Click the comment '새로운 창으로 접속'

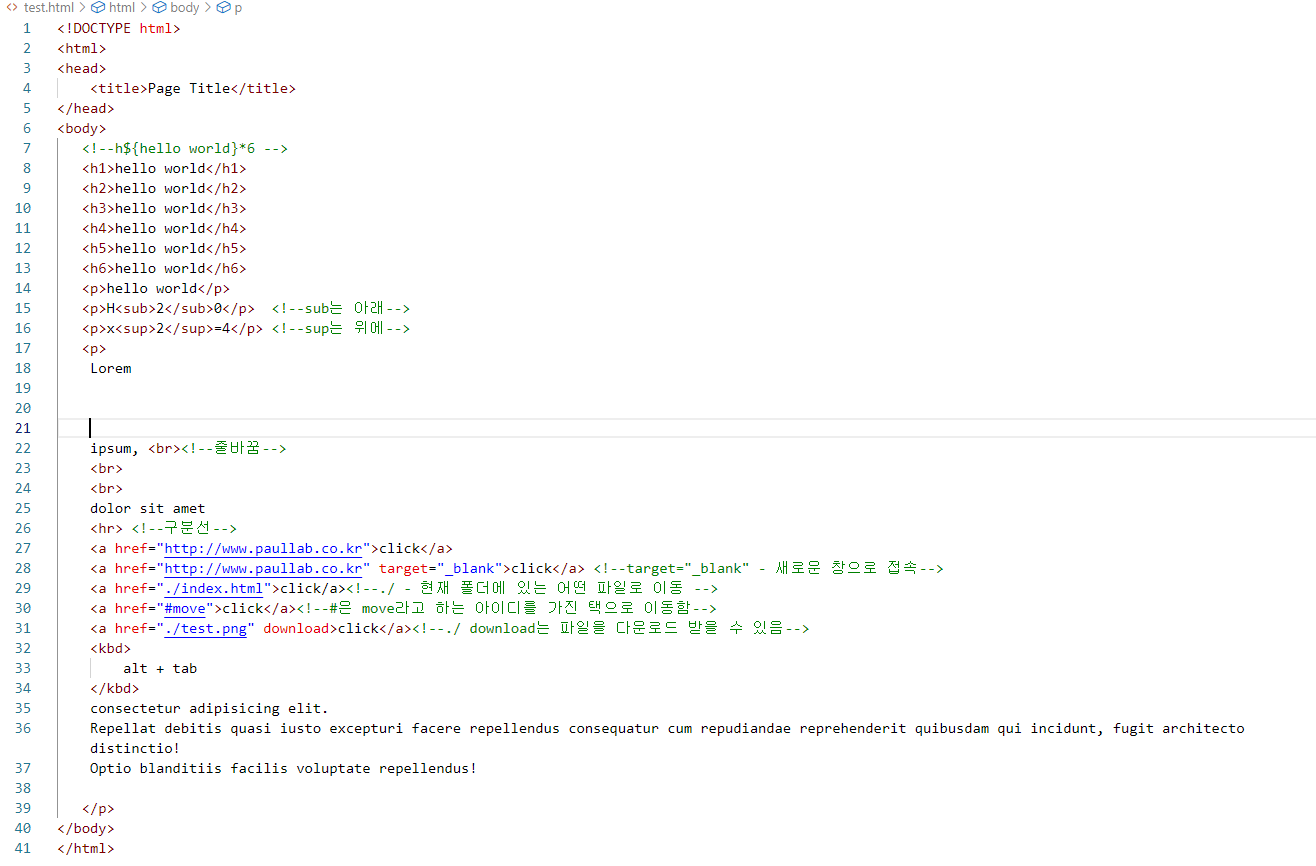point(768,568)
